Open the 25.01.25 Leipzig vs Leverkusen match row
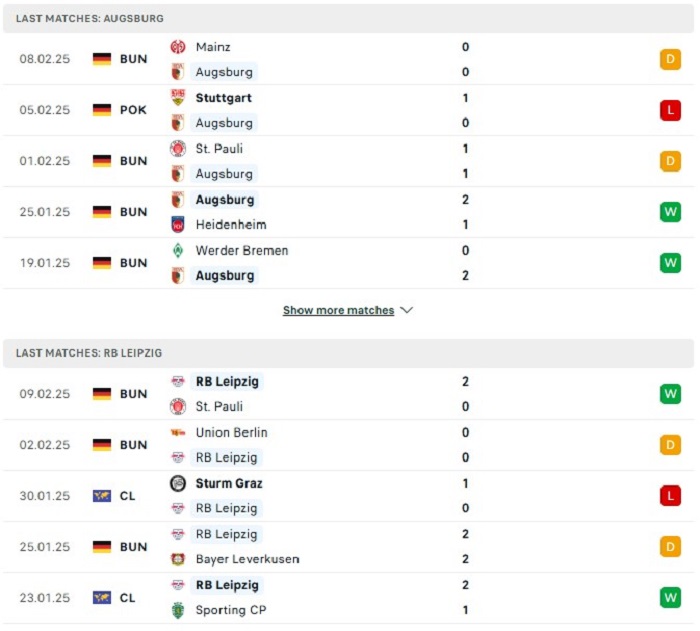Image resolution: width=700 pixels, height=631 pixels. pyautogui.click(x=350, y=547)
